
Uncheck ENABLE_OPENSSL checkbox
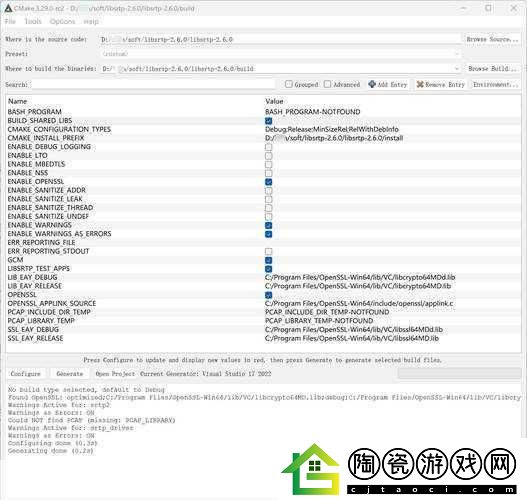(268, 182)
